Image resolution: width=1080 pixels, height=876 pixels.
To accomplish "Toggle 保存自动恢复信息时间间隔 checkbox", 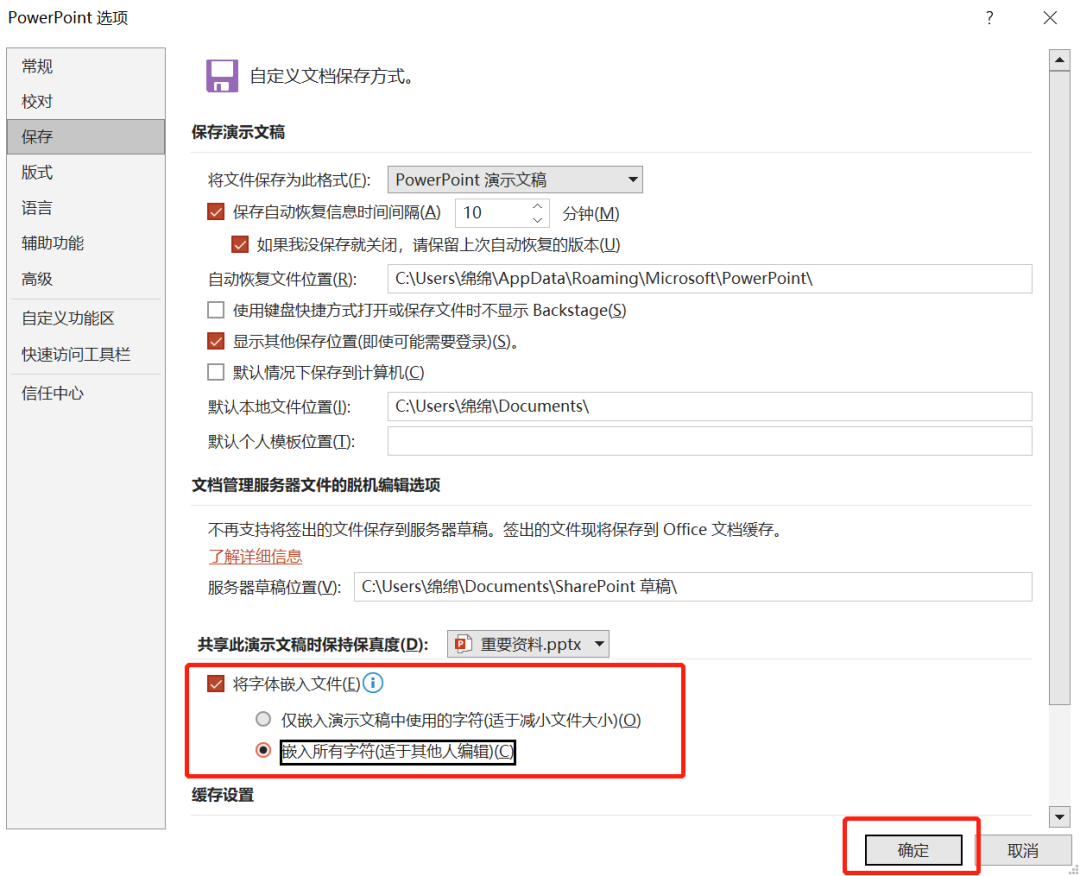I will click(x=216, y=211).
